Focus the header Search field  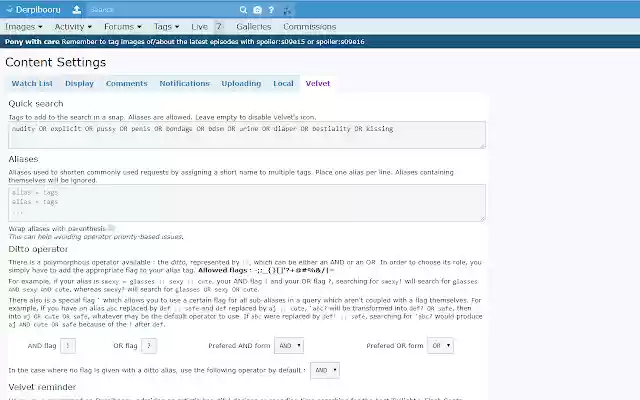pos(162,10)
